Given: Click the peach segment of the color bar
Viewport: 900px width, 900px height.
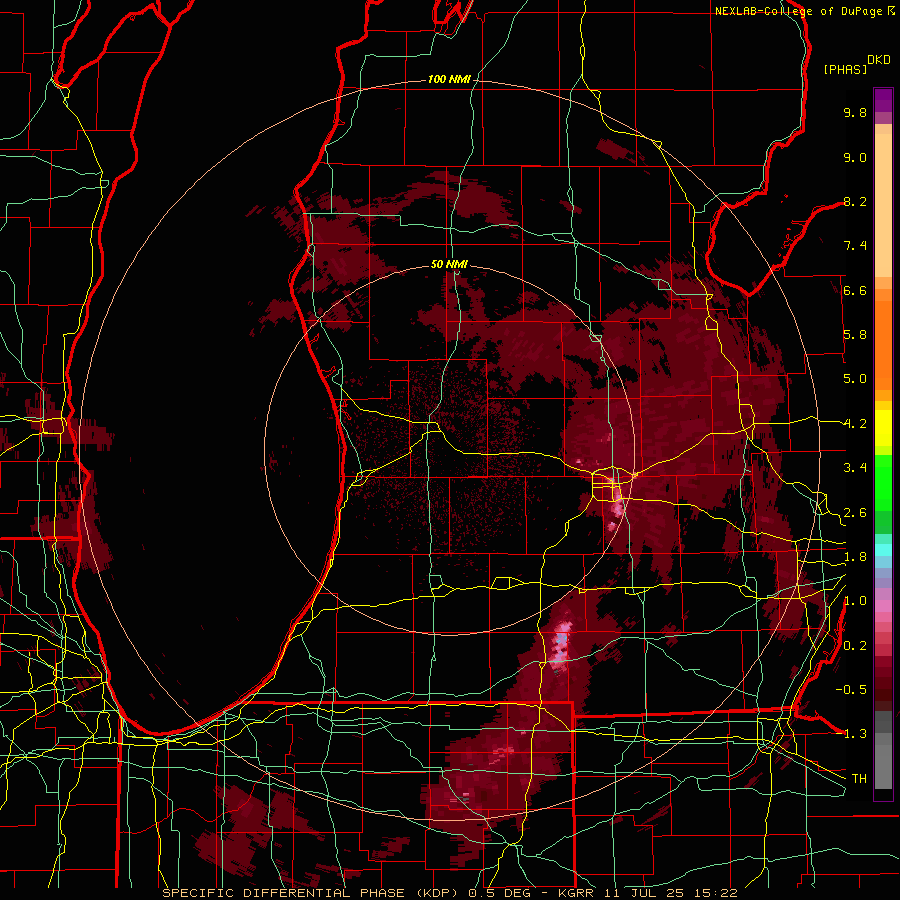Looking at the screenshot, I should click(x=883, y=207).
